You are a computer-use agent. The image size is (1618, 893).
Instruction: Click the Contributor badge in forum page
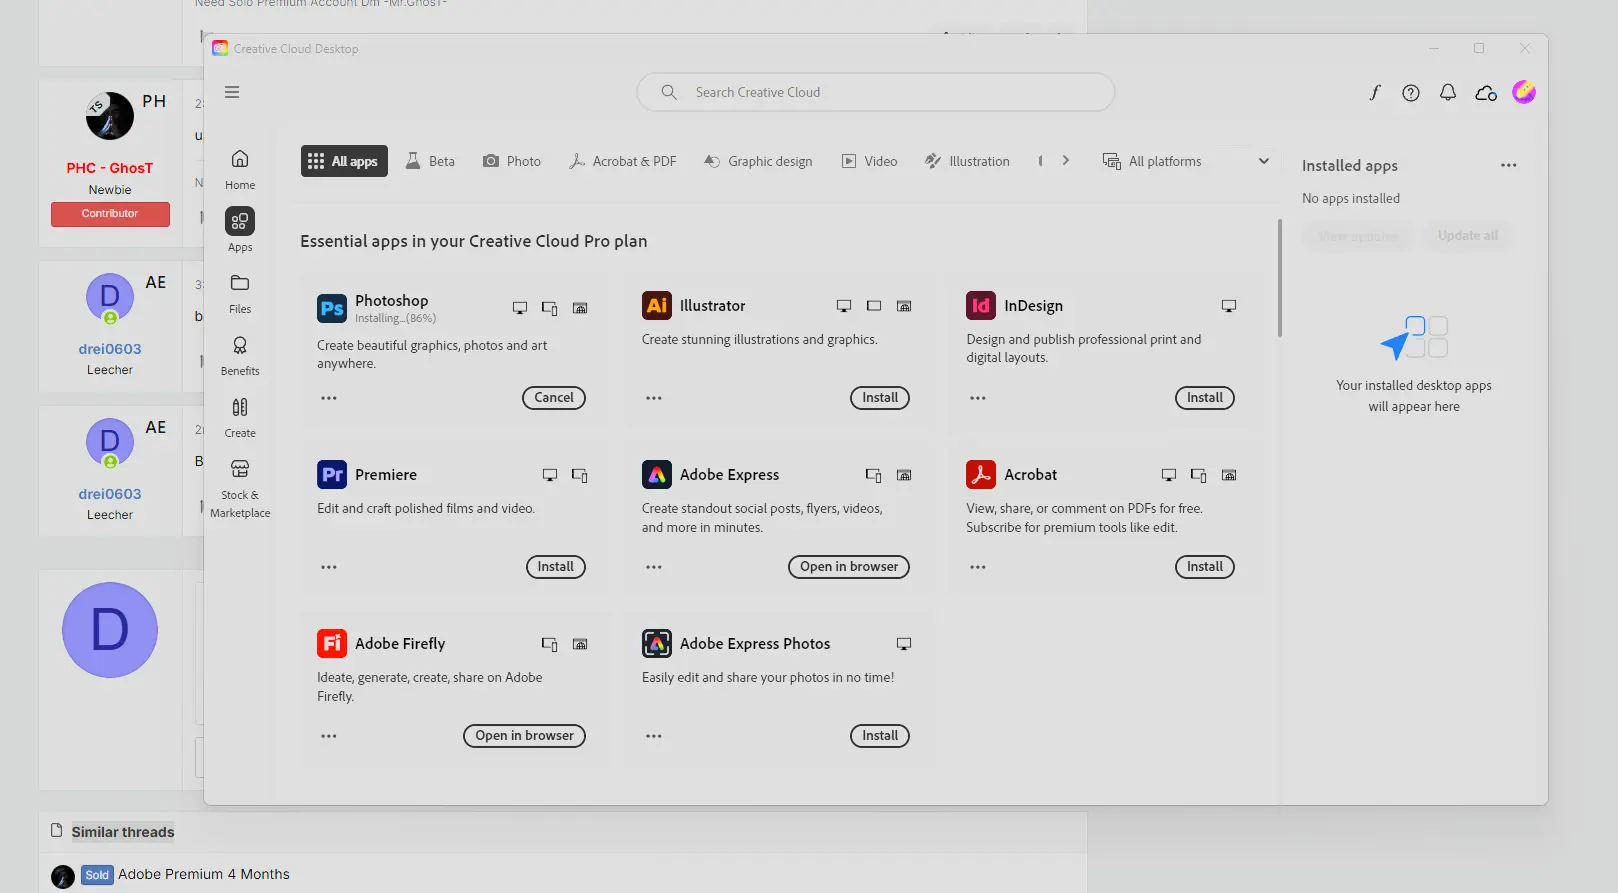click(110, 214)
